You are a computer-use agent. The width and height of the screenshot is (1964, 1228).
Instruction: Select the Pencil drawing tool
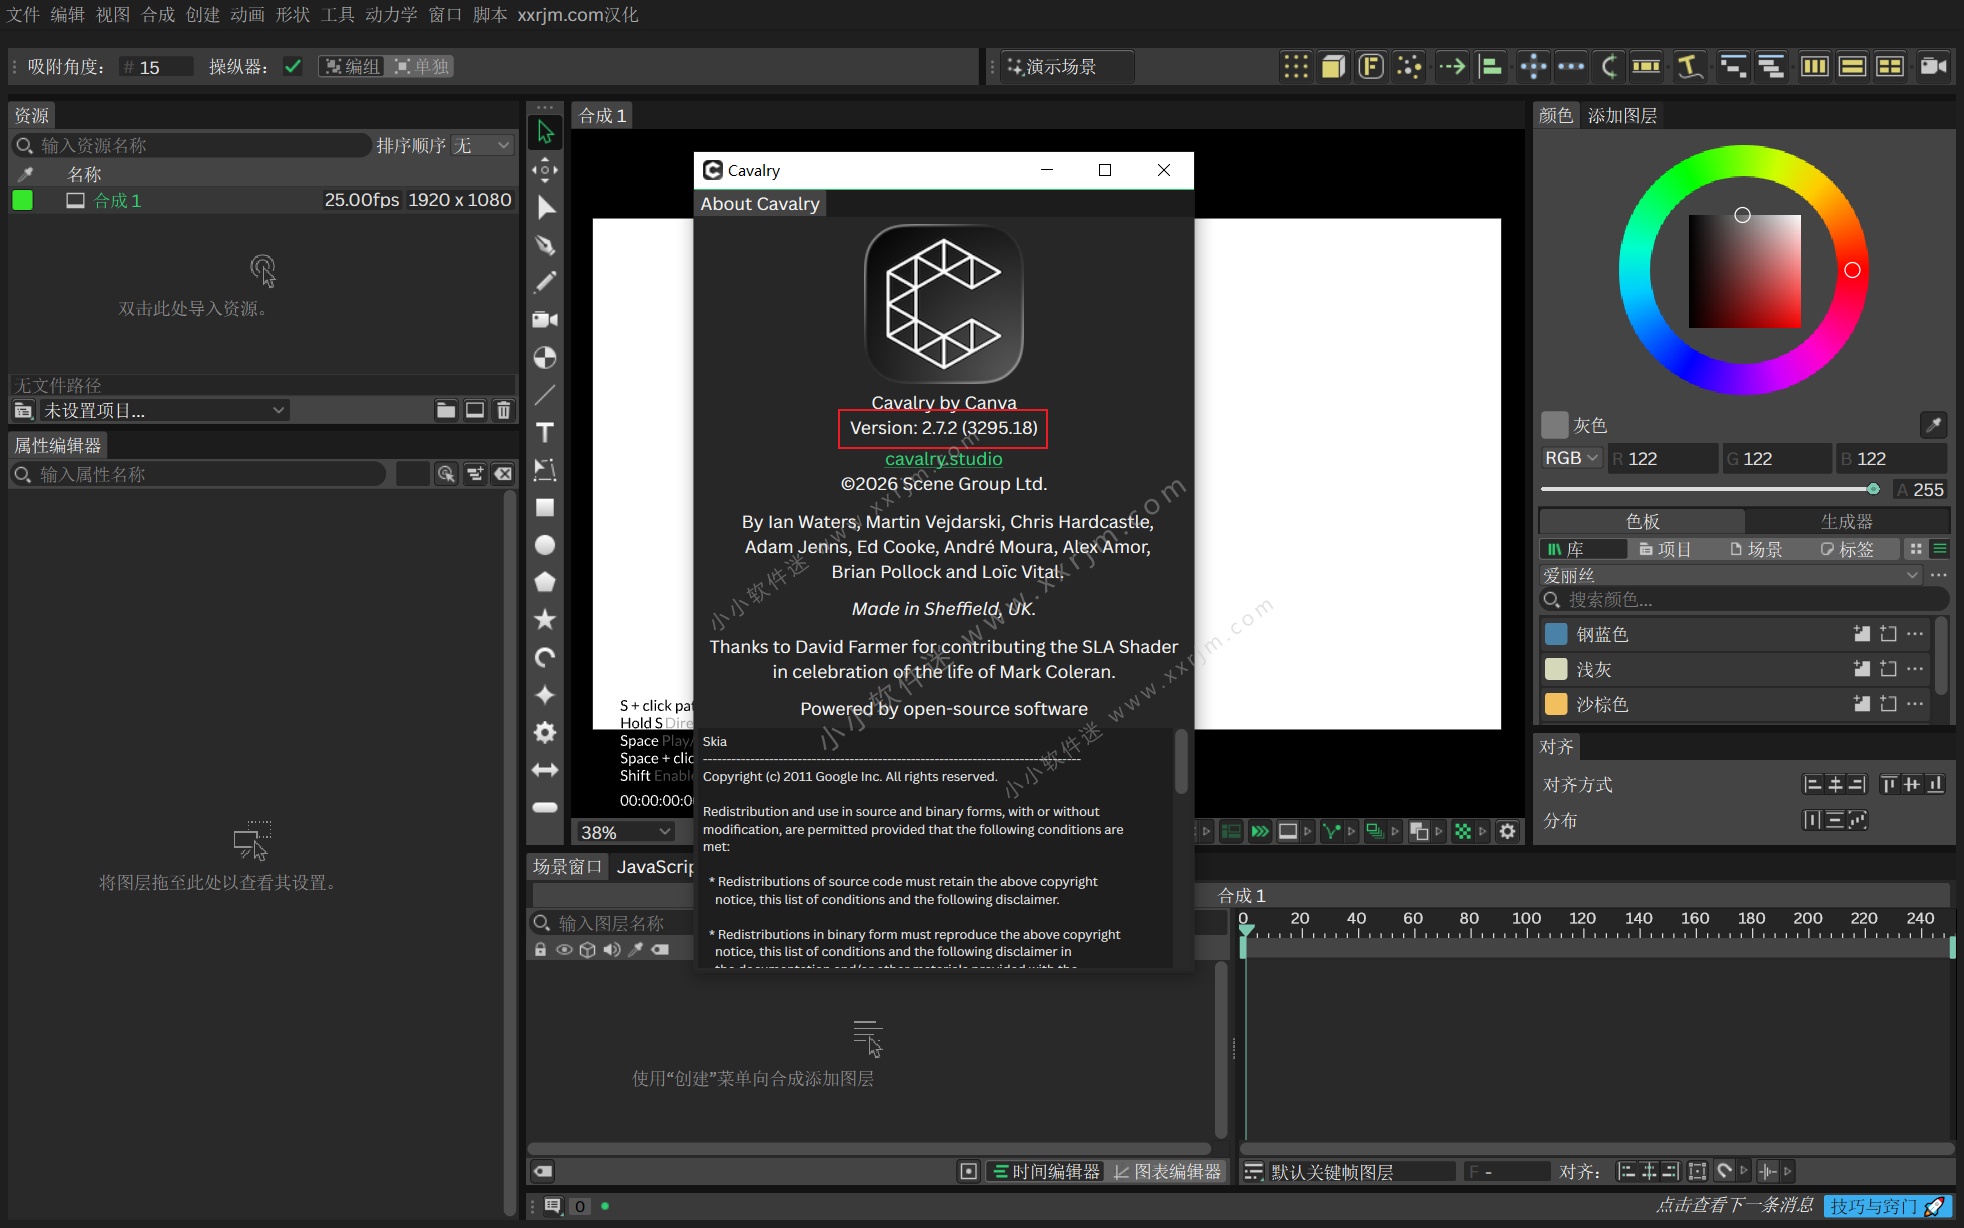click(x=545, y=282)
